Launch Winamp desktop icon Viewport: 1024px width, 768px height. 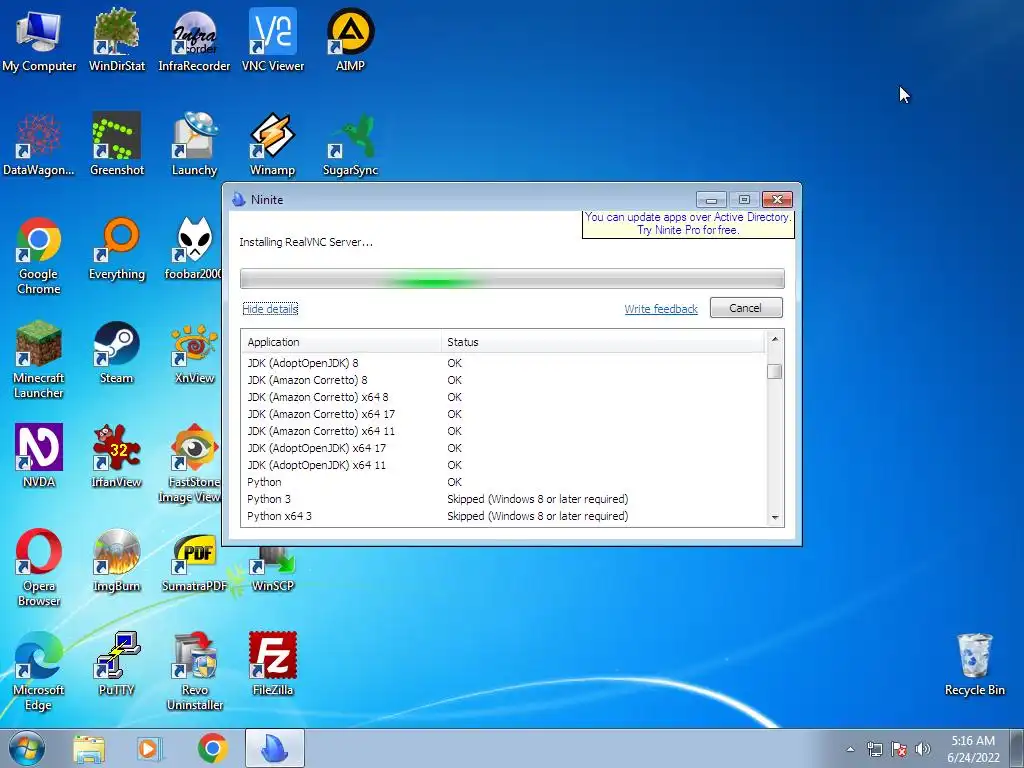272,144
